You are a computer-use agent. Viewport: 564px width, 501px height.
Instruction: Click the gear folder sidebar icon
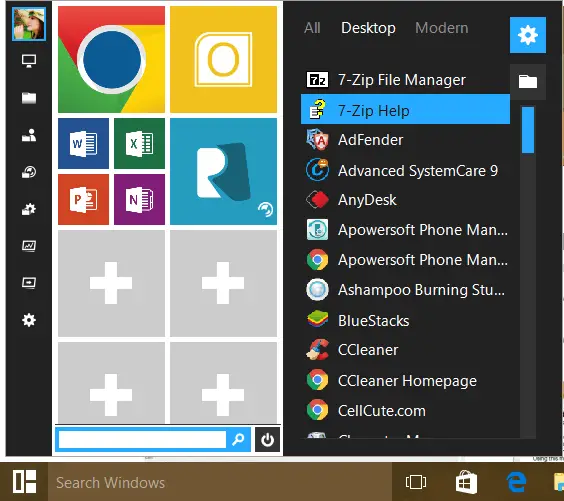[29, 209]
